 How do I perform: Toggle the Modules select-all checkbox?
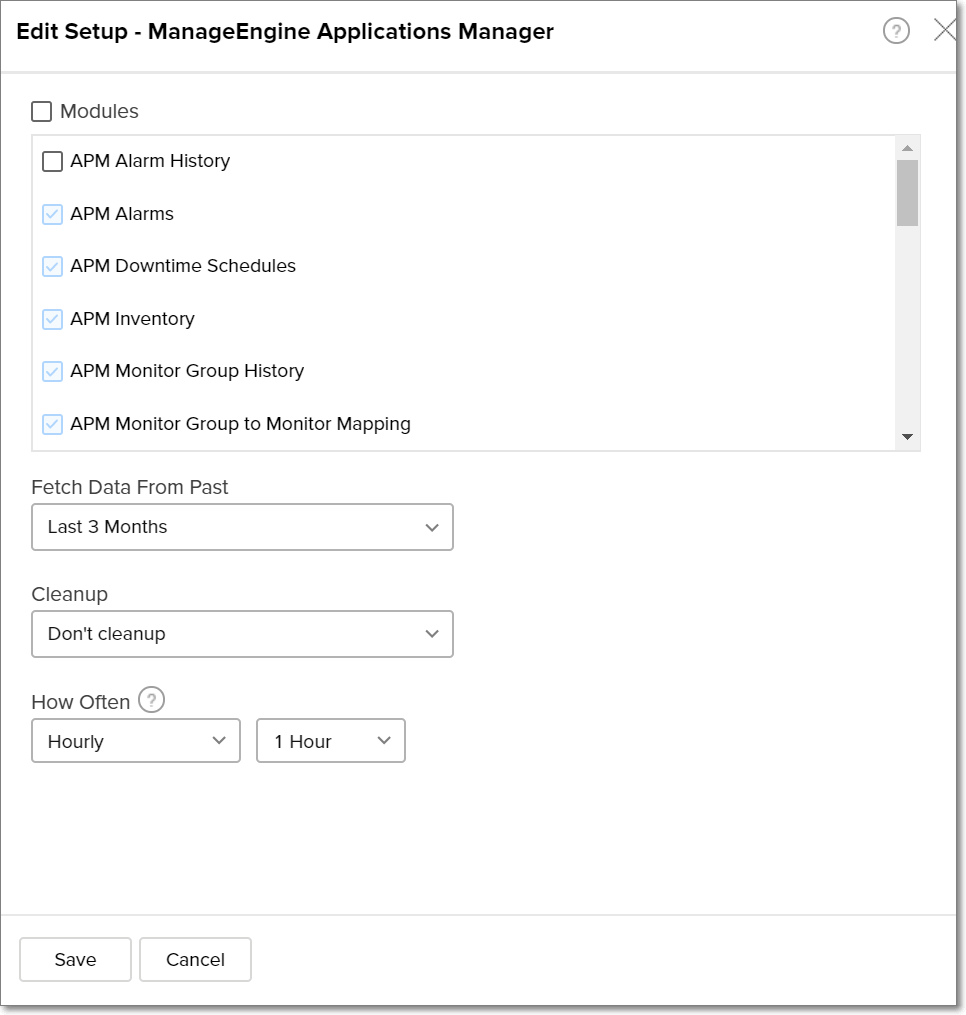pyautogui.click(x=42, y=112)
